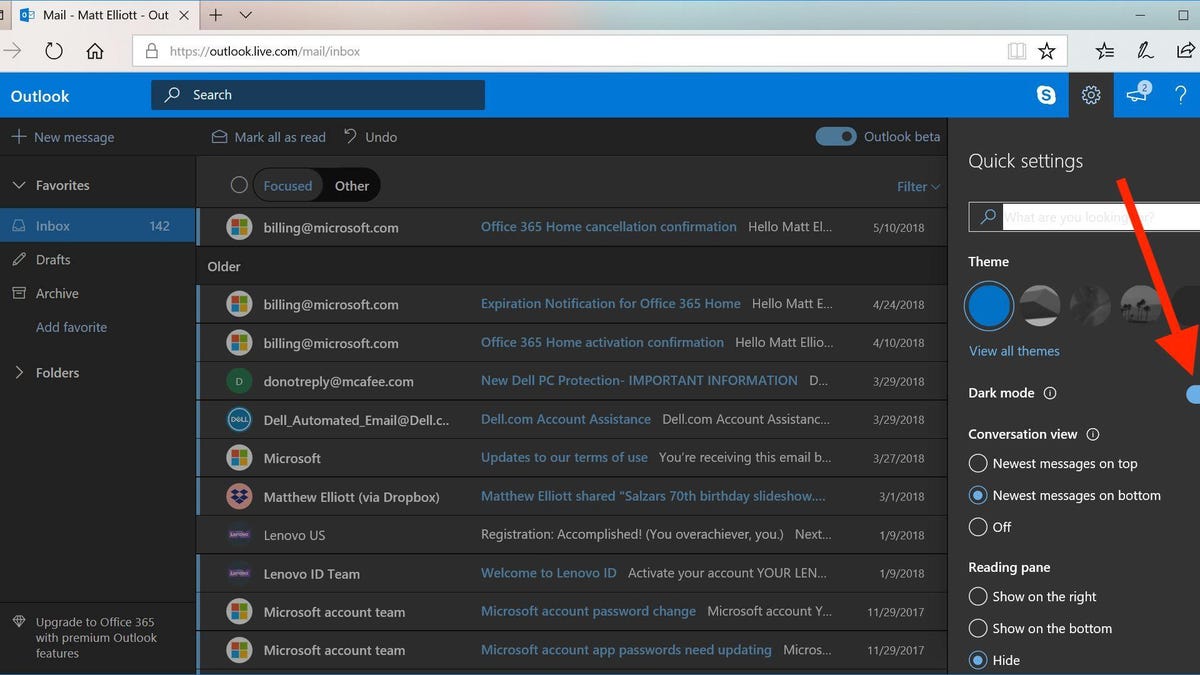This screenshot has width=1200, height=675.
Task: Click the Mark all as read icon
Action: coord(220,137)
